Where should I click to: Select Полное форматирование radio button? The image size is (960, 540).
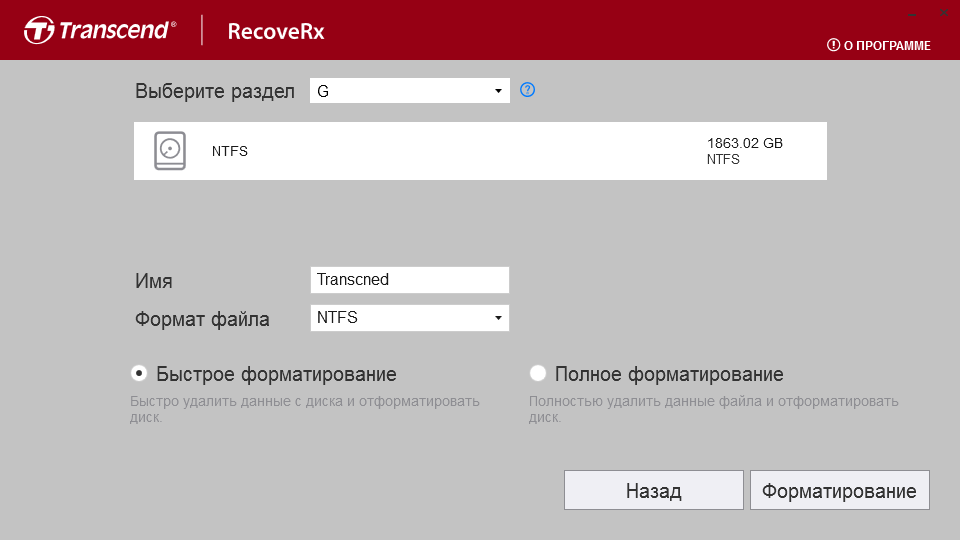coord(538,373)
